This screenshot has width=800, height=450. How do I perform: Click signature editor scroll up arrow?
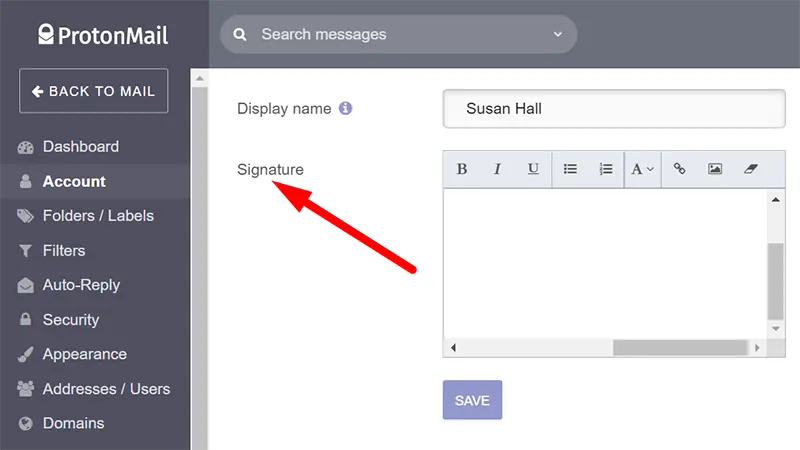pyautogui.click(x=776, y=199)
